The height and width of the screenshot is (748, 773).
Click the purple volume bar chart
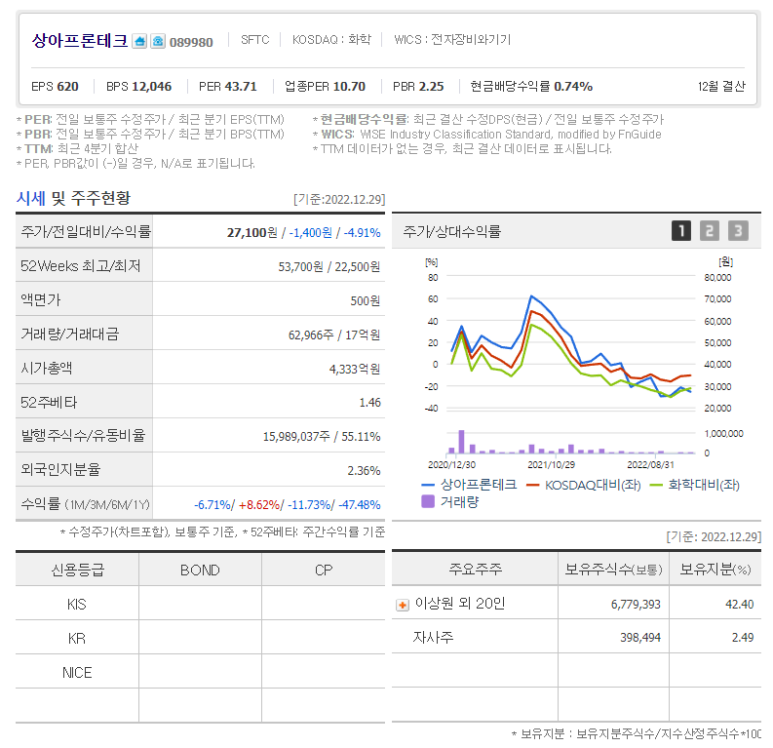click(x=571, y=444)
